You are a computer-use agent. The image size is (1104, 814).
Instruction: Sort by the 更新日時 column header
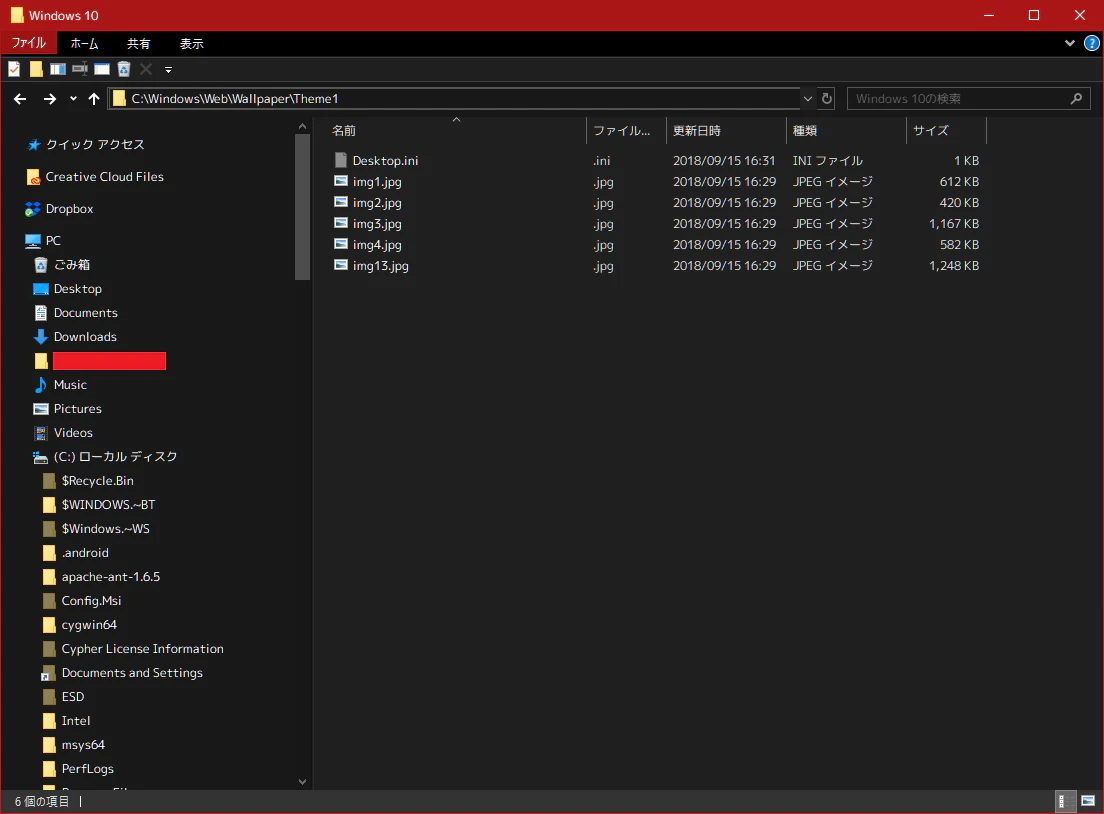726,131
